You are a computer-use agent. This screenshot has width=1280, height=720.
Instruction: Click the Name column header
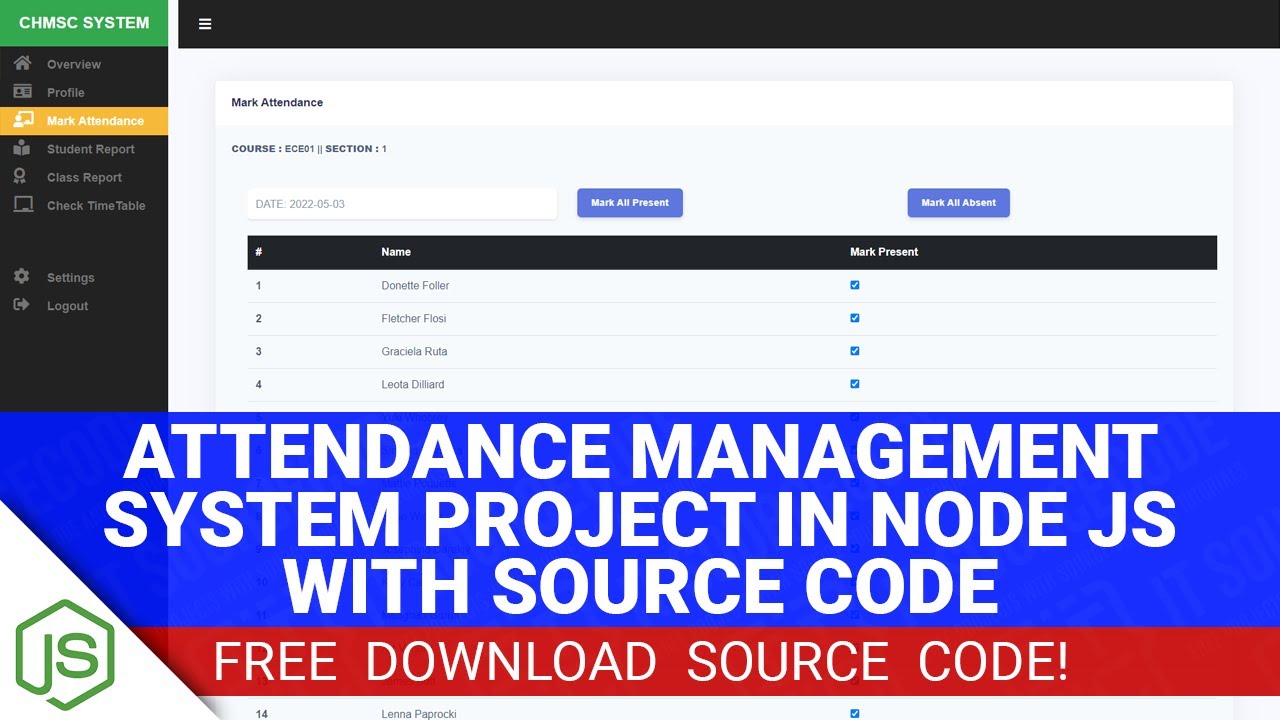[x=396, y=252]
